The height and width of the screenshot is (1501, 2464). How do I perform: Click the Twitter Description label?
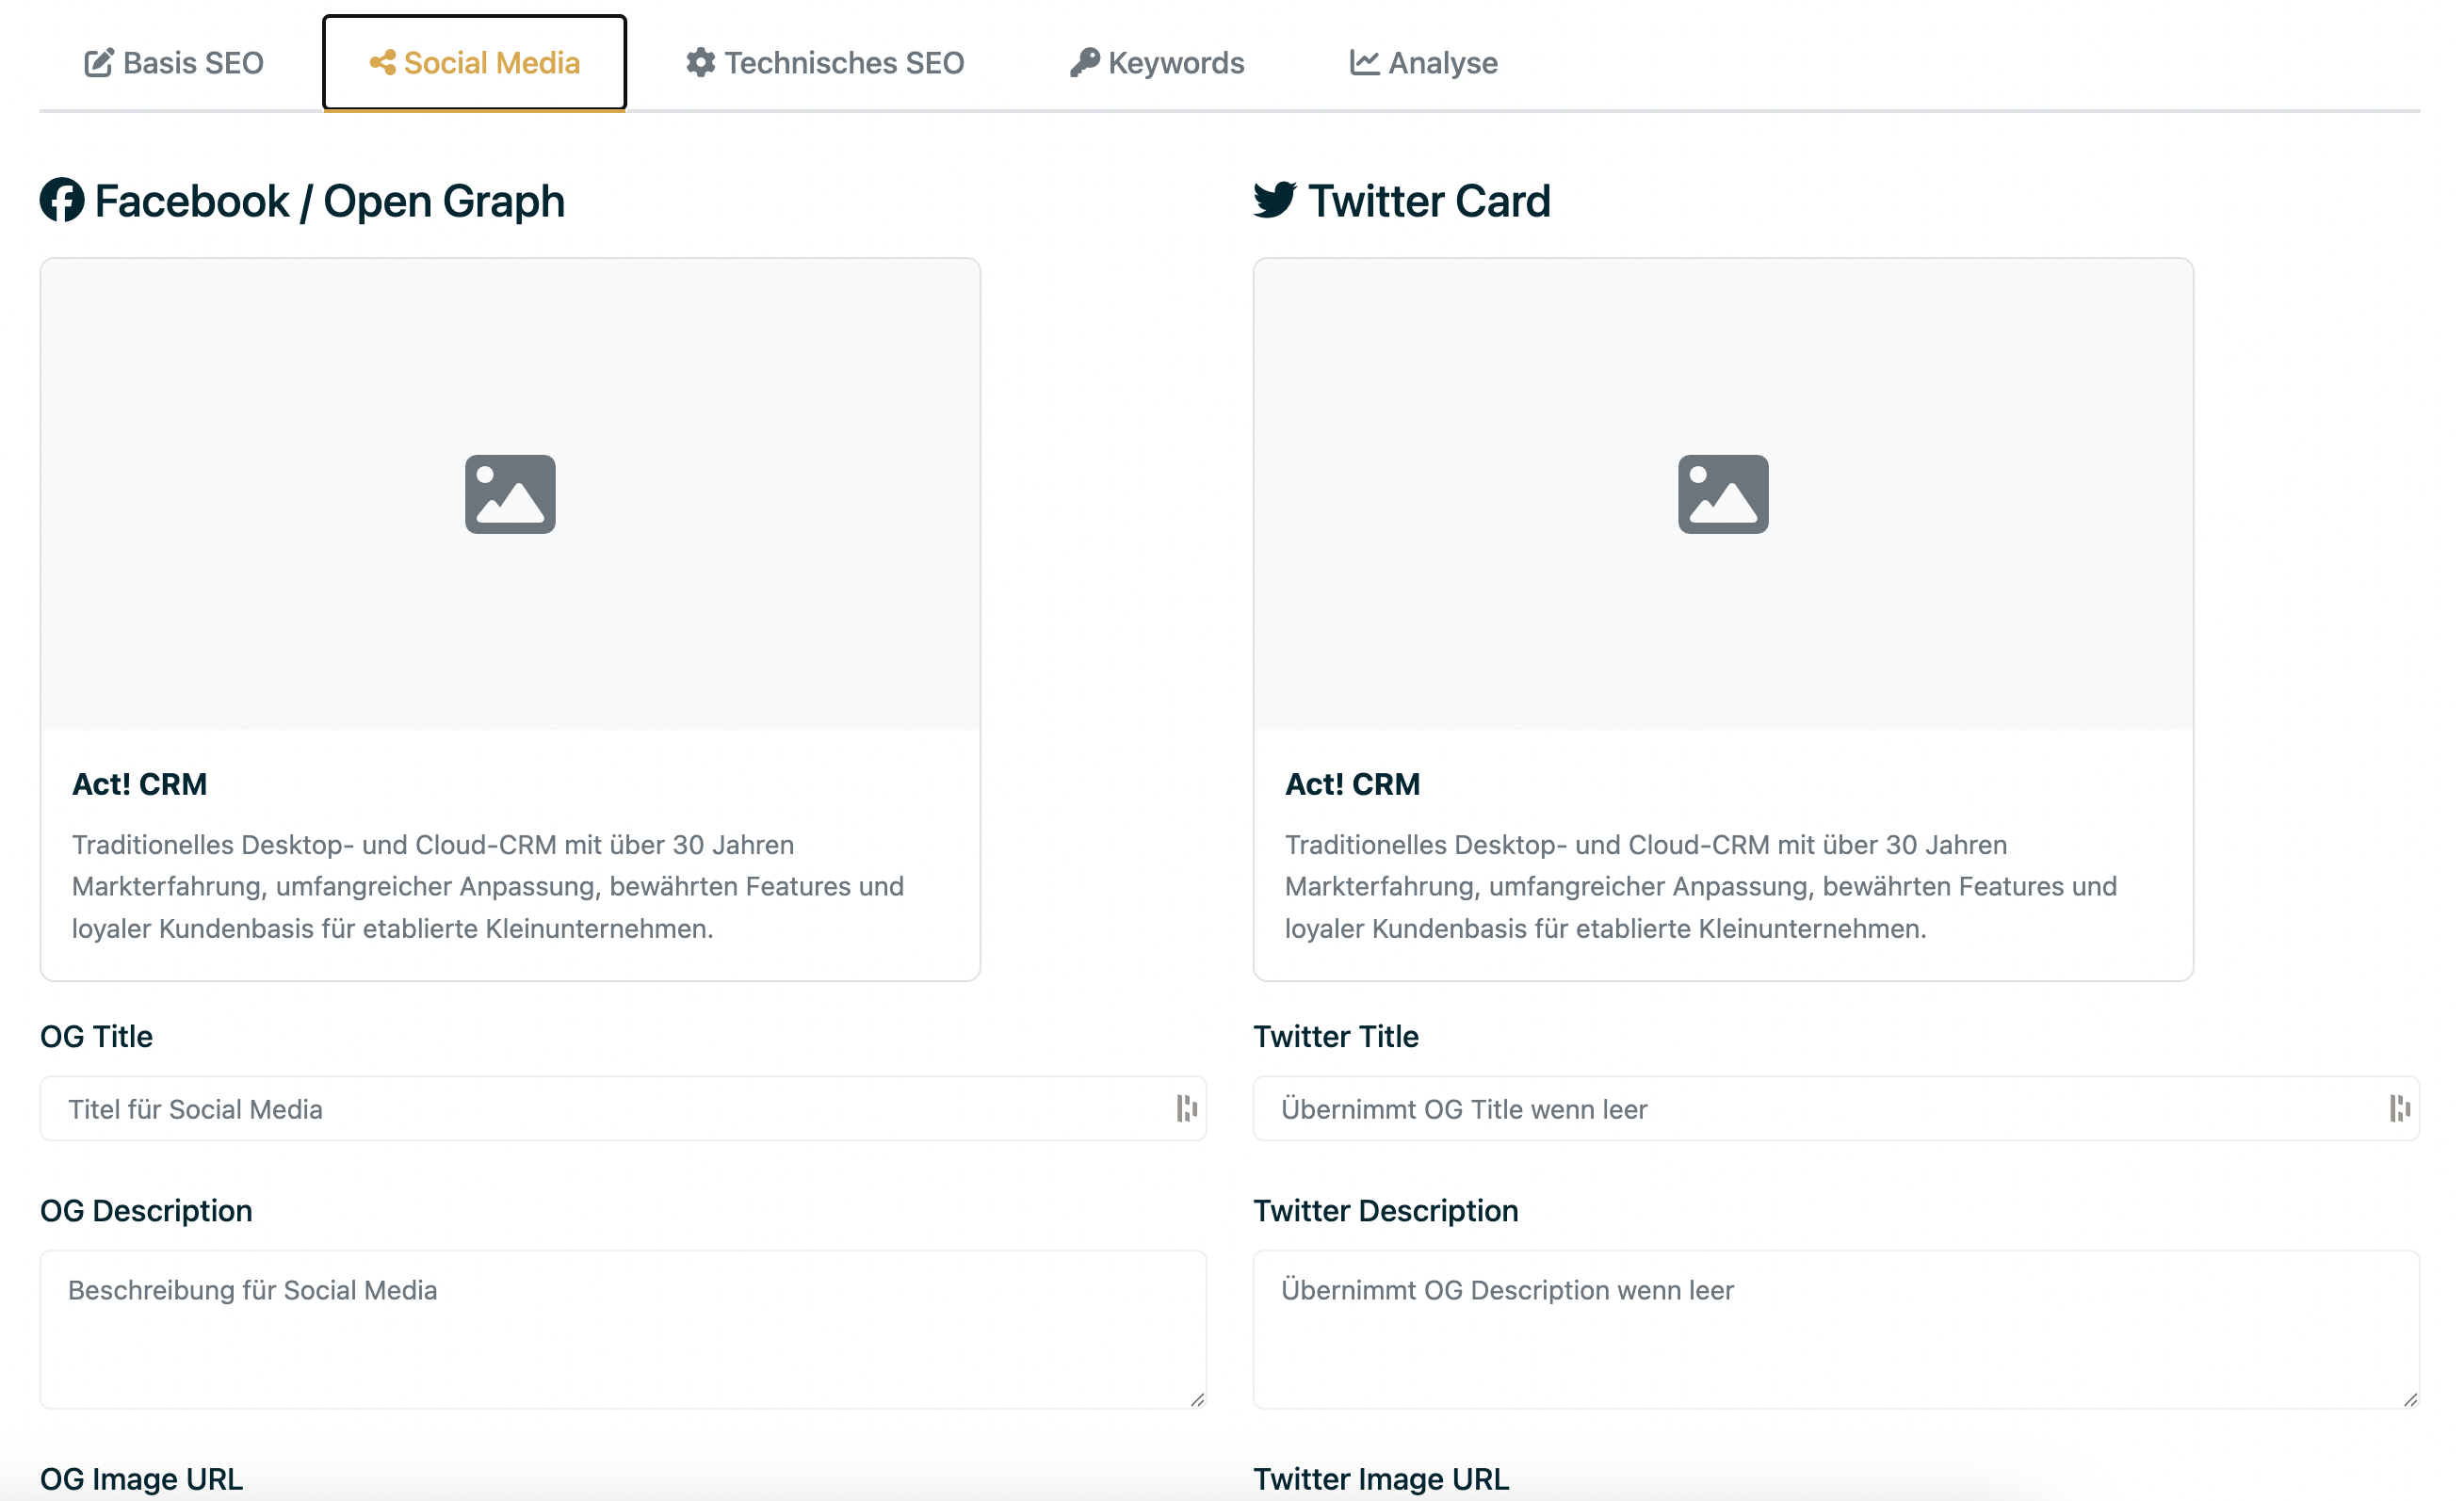click(1386, 1210)
